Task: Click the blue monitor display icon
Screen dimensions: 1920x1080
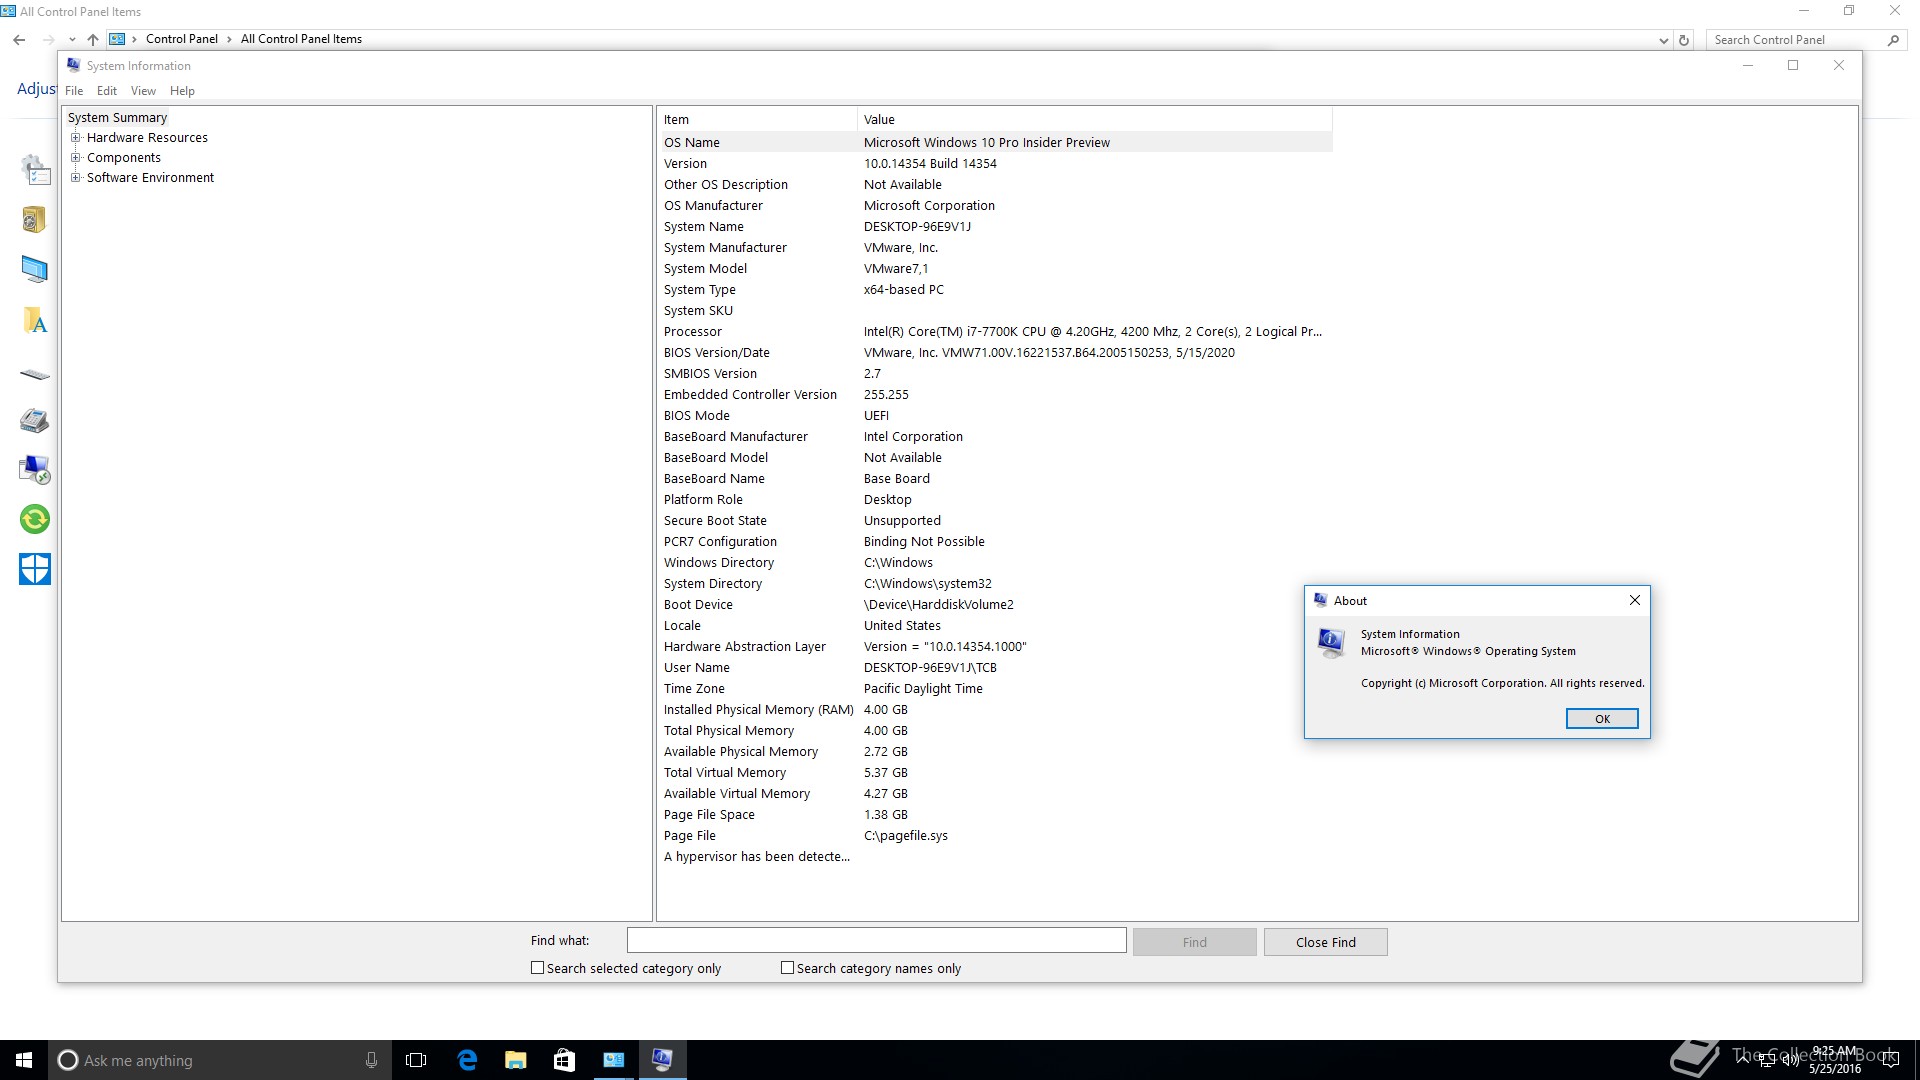Action: click(x=35, y=269)
